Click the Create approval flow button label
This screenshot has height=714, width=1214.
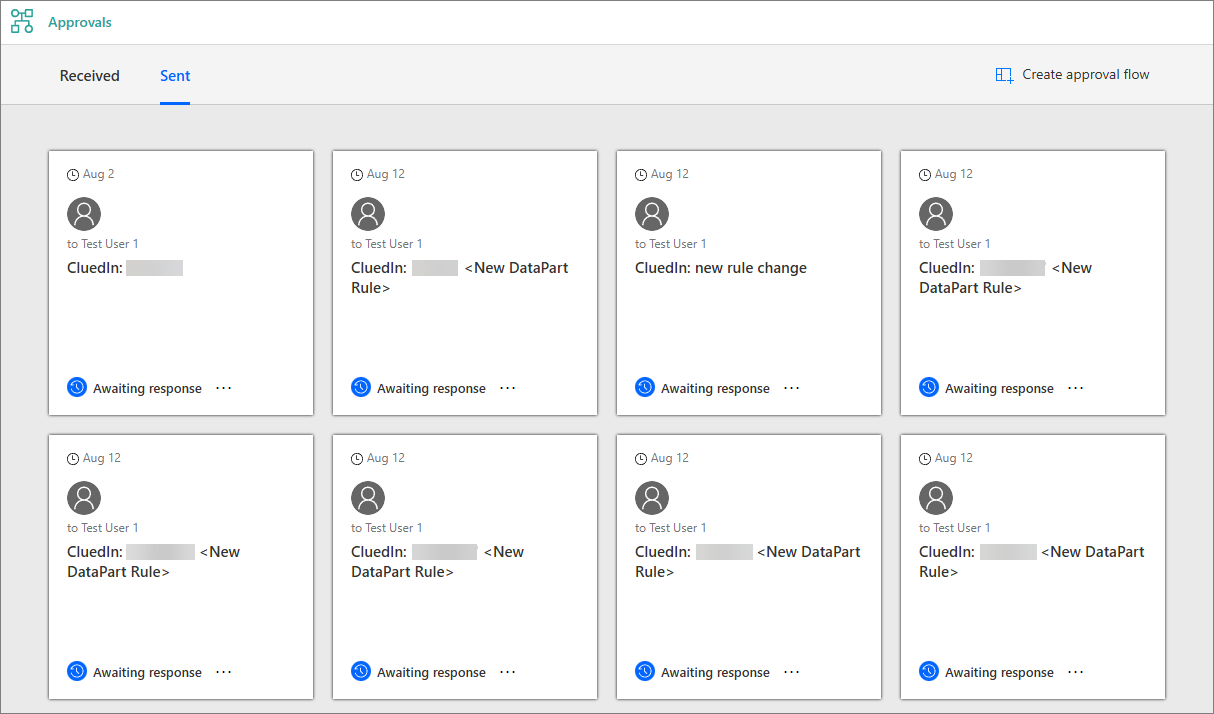coord(1086,74)
